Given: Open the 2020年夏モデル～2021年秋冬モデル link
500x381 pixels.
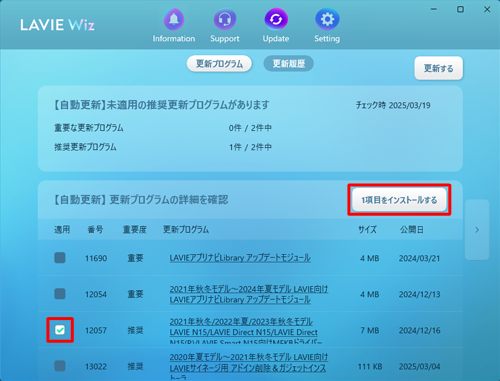Looking at the screenshot, I should coord(249,367).
